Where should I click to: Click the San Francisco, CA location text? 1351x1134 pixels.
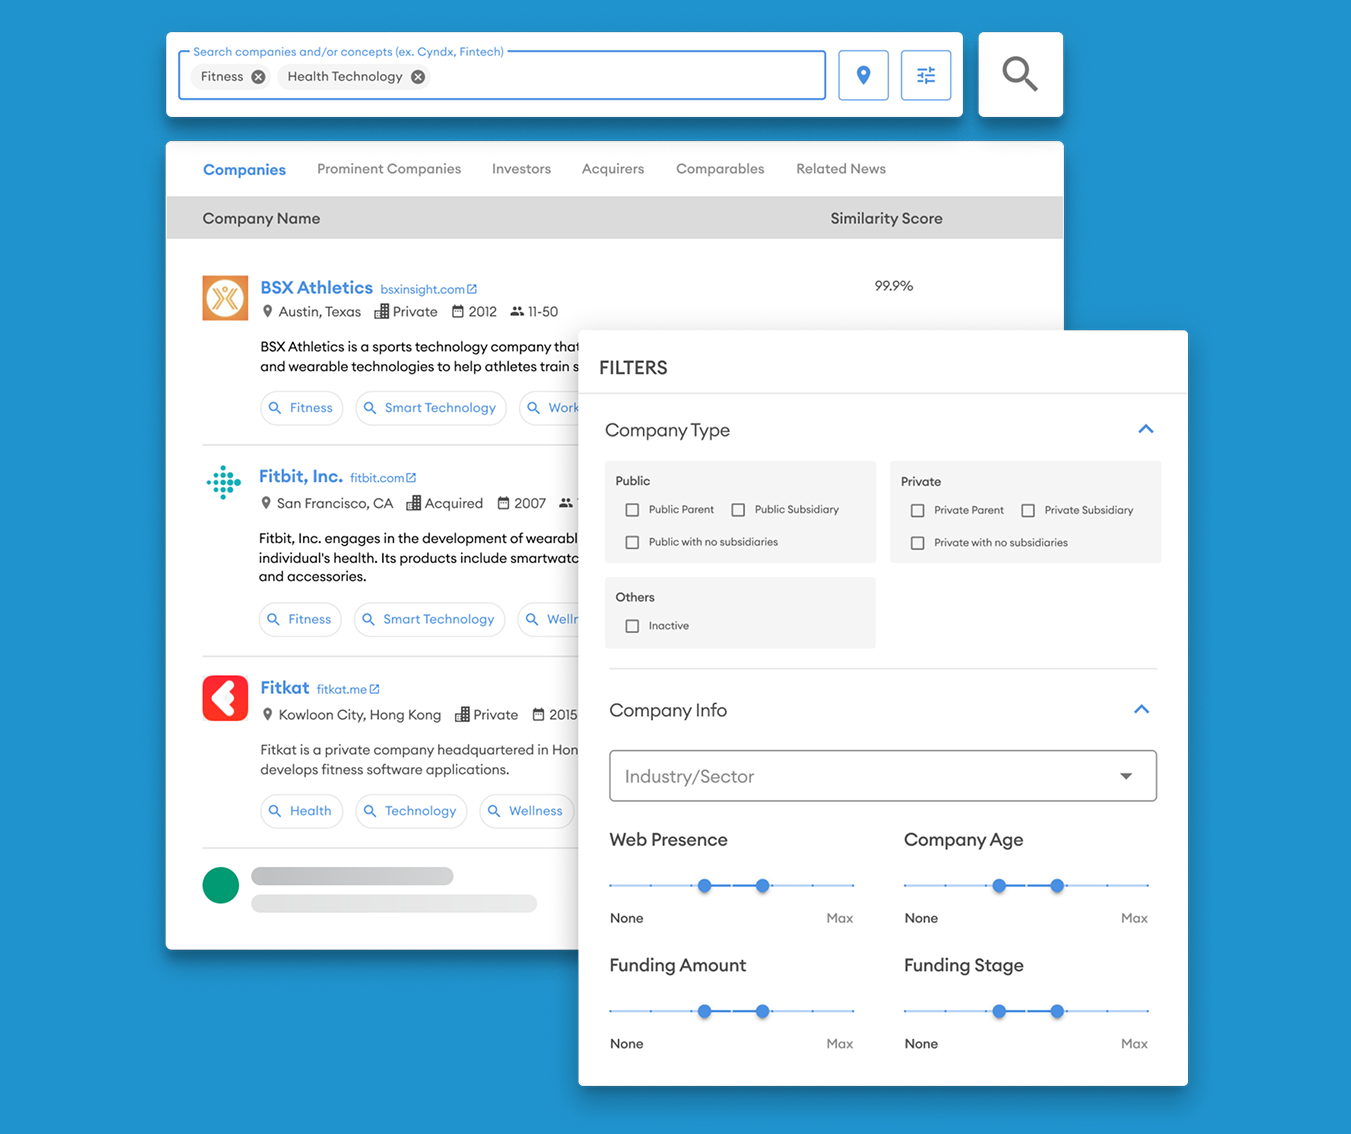335,503
